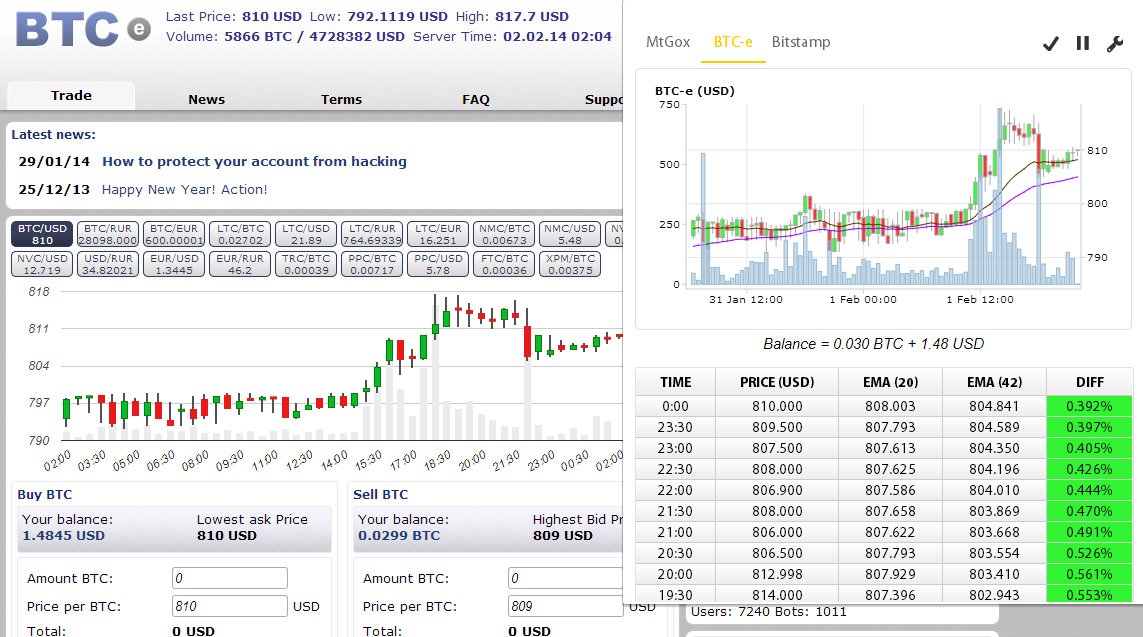Click the Last Price 810 USD value
Image resolution: width=1143 pixels, height=637 pixels.
pyautogui.click(x=272, y=16)
